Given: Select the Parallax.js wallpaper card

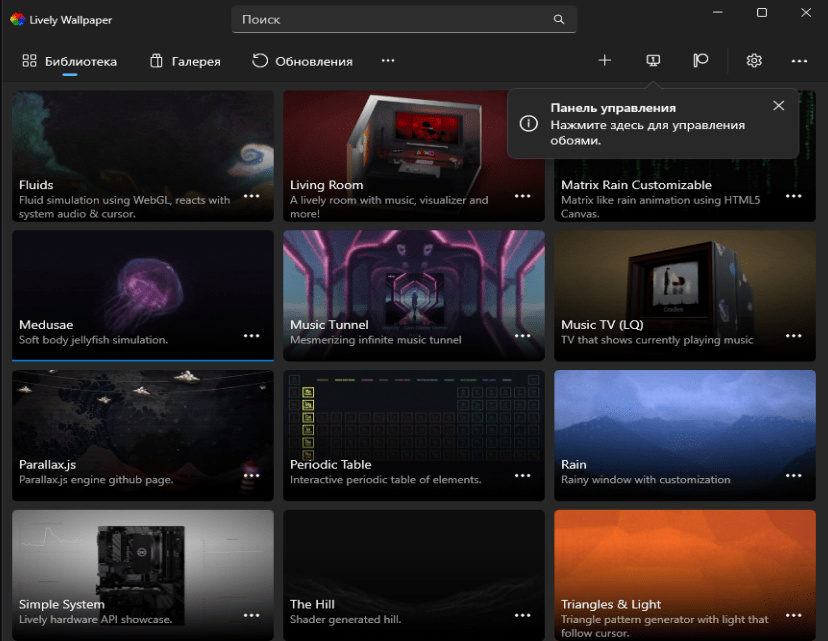Looking at the screenshot, I should [143, 436].
